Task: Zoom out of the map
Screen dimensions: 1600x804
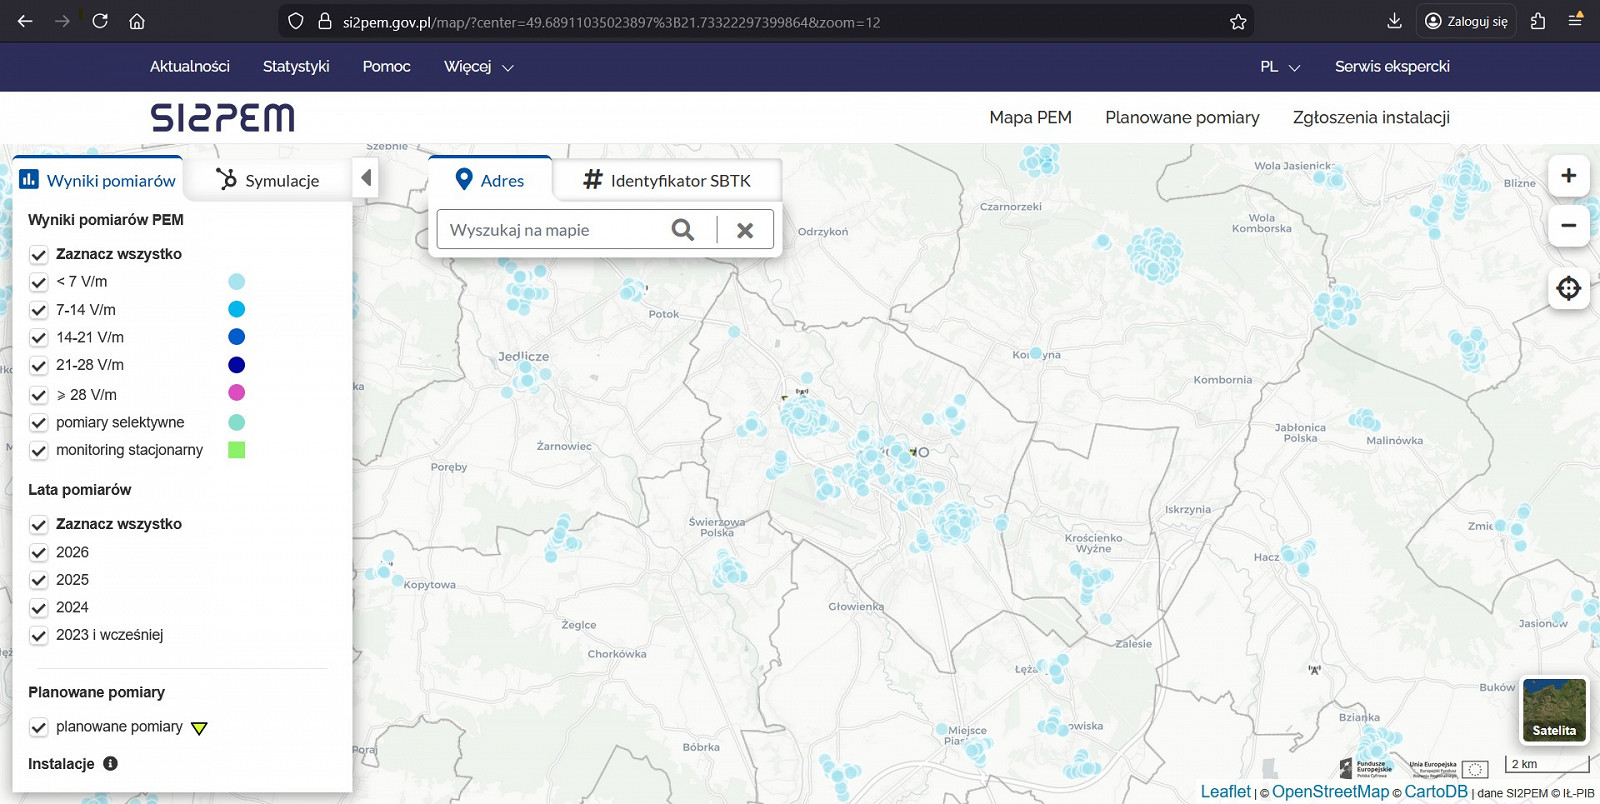Action: [1568, 226]
